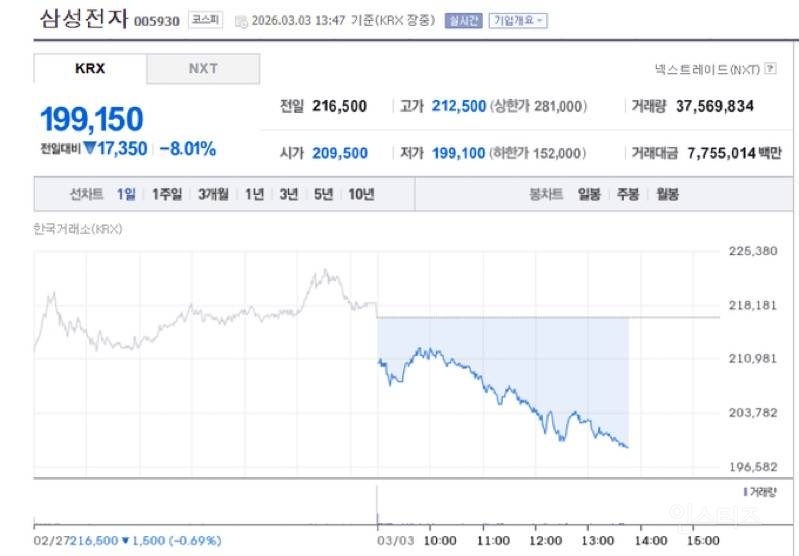The width and height of the screenshot is (799, 556).
Task: Switch to the NXT tab
Action: [203, 69]
